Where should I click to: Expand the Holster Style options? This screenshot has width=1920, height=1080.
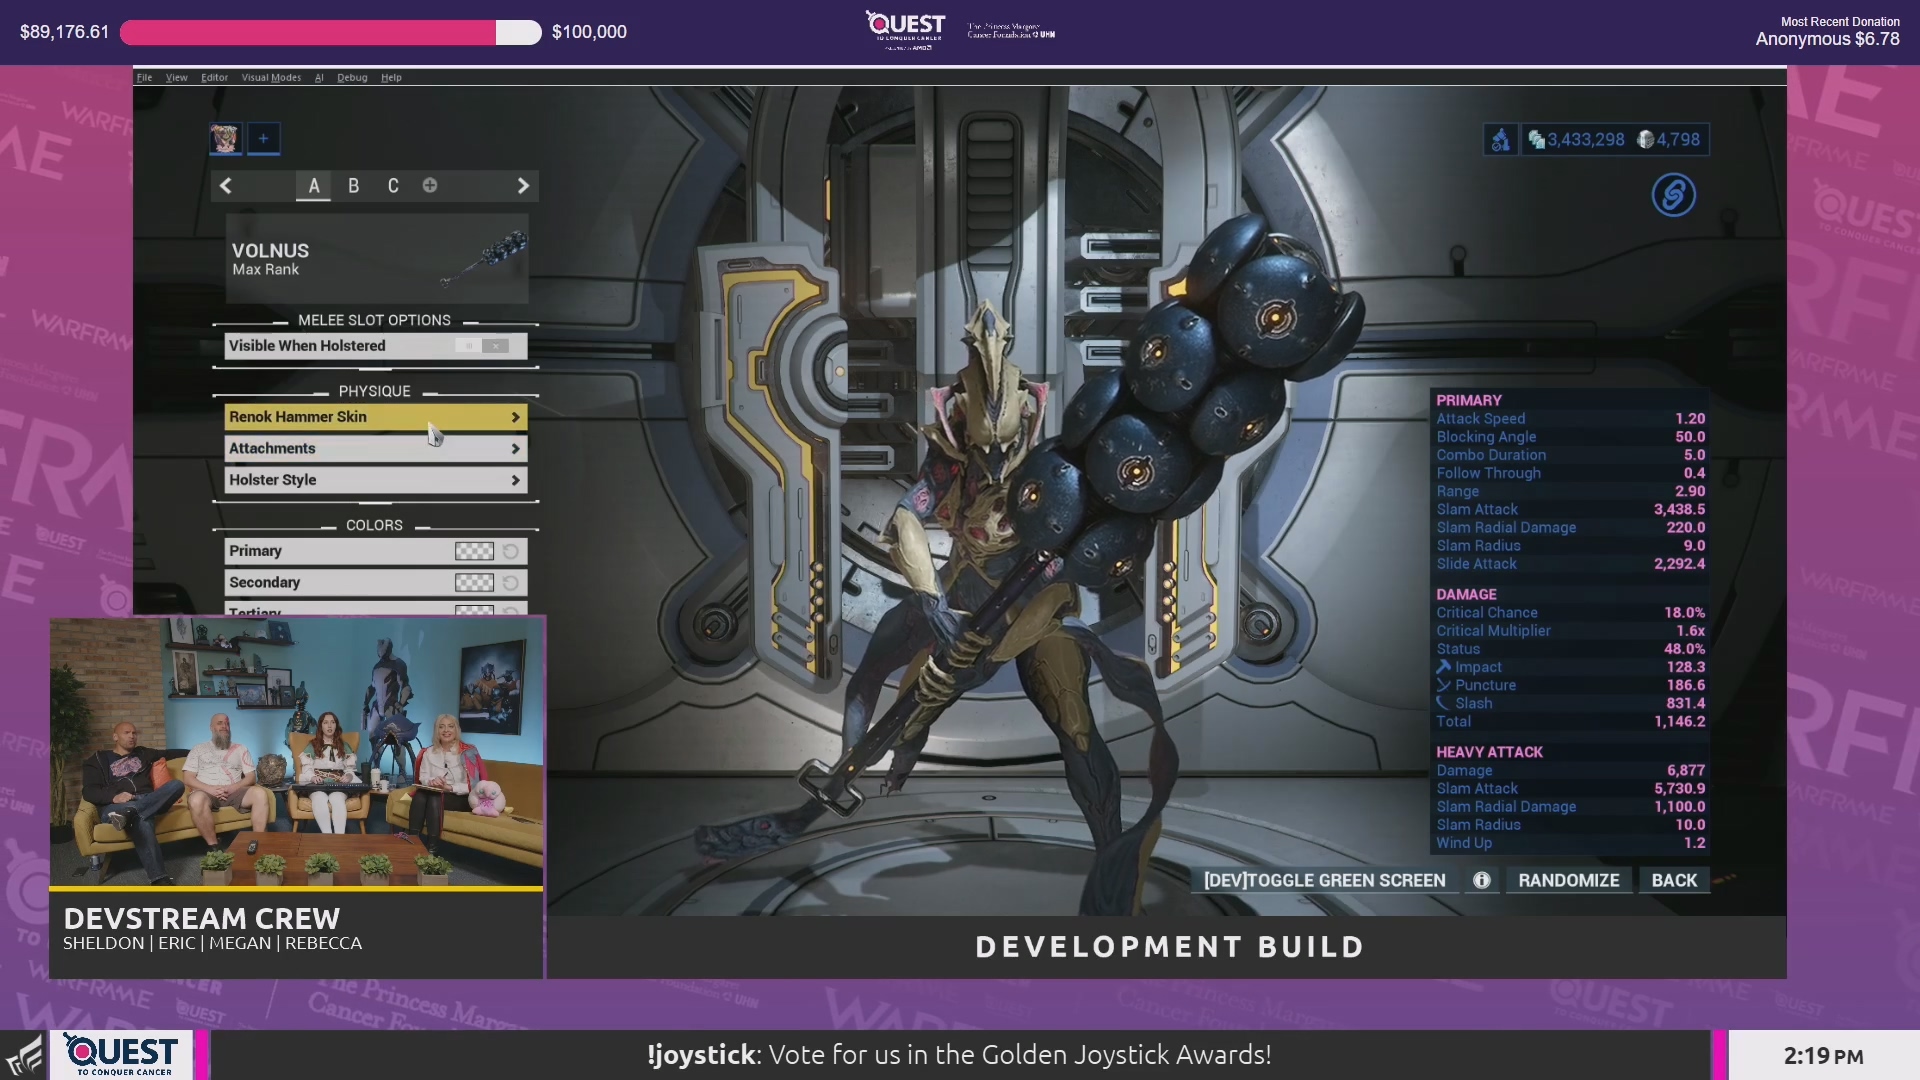click(x=375, y=480)
